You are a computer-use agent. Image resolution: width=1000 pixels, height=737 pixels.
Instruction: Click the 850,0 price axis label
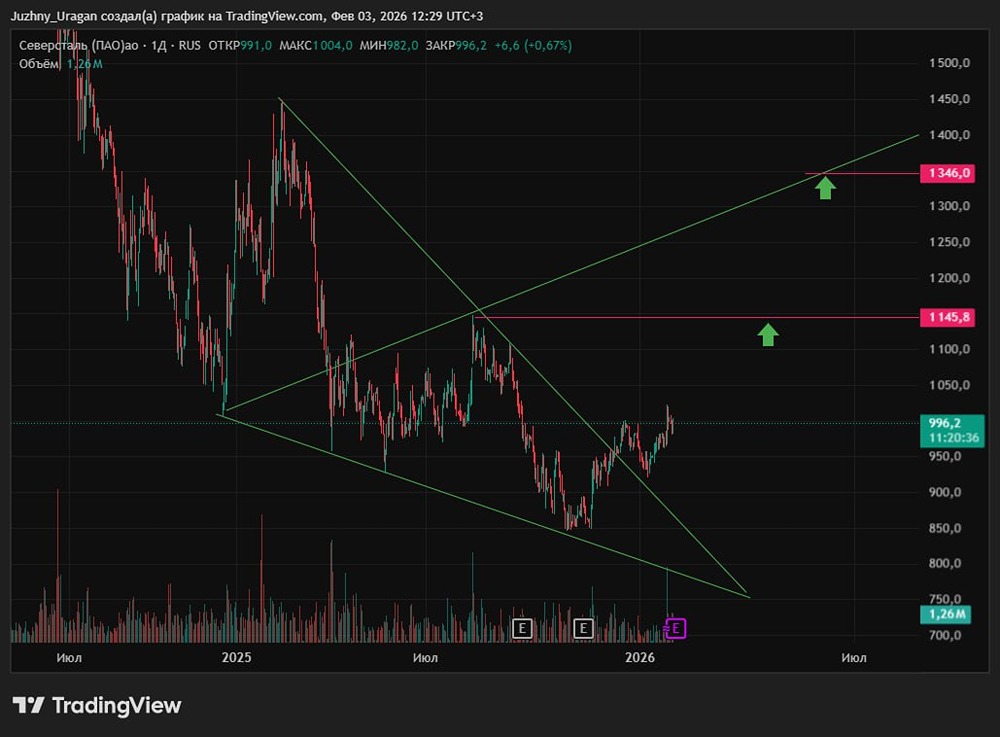945,528
